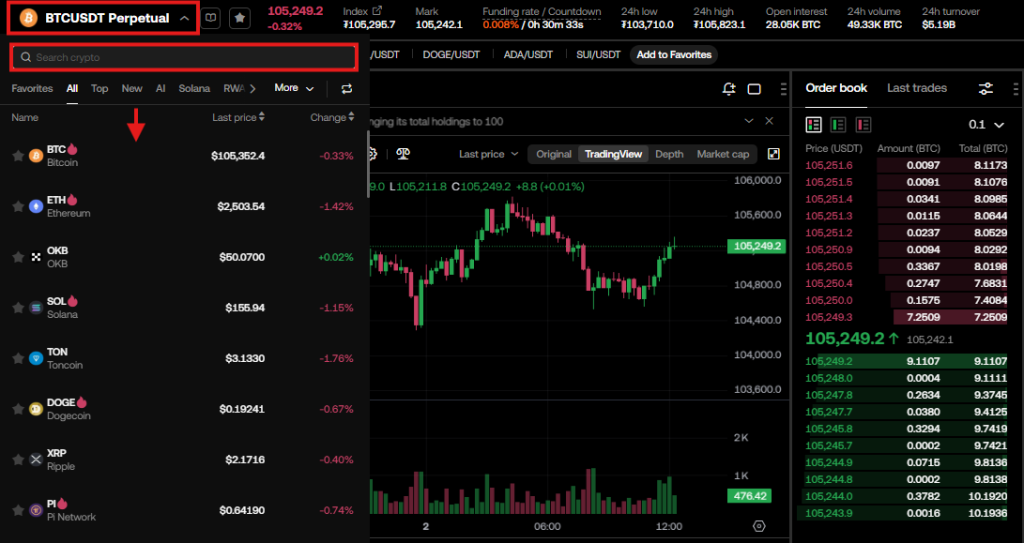Open ADA/USDT from favorites bar
This screenshot has width=1024, height=543.
click(528, 55)
